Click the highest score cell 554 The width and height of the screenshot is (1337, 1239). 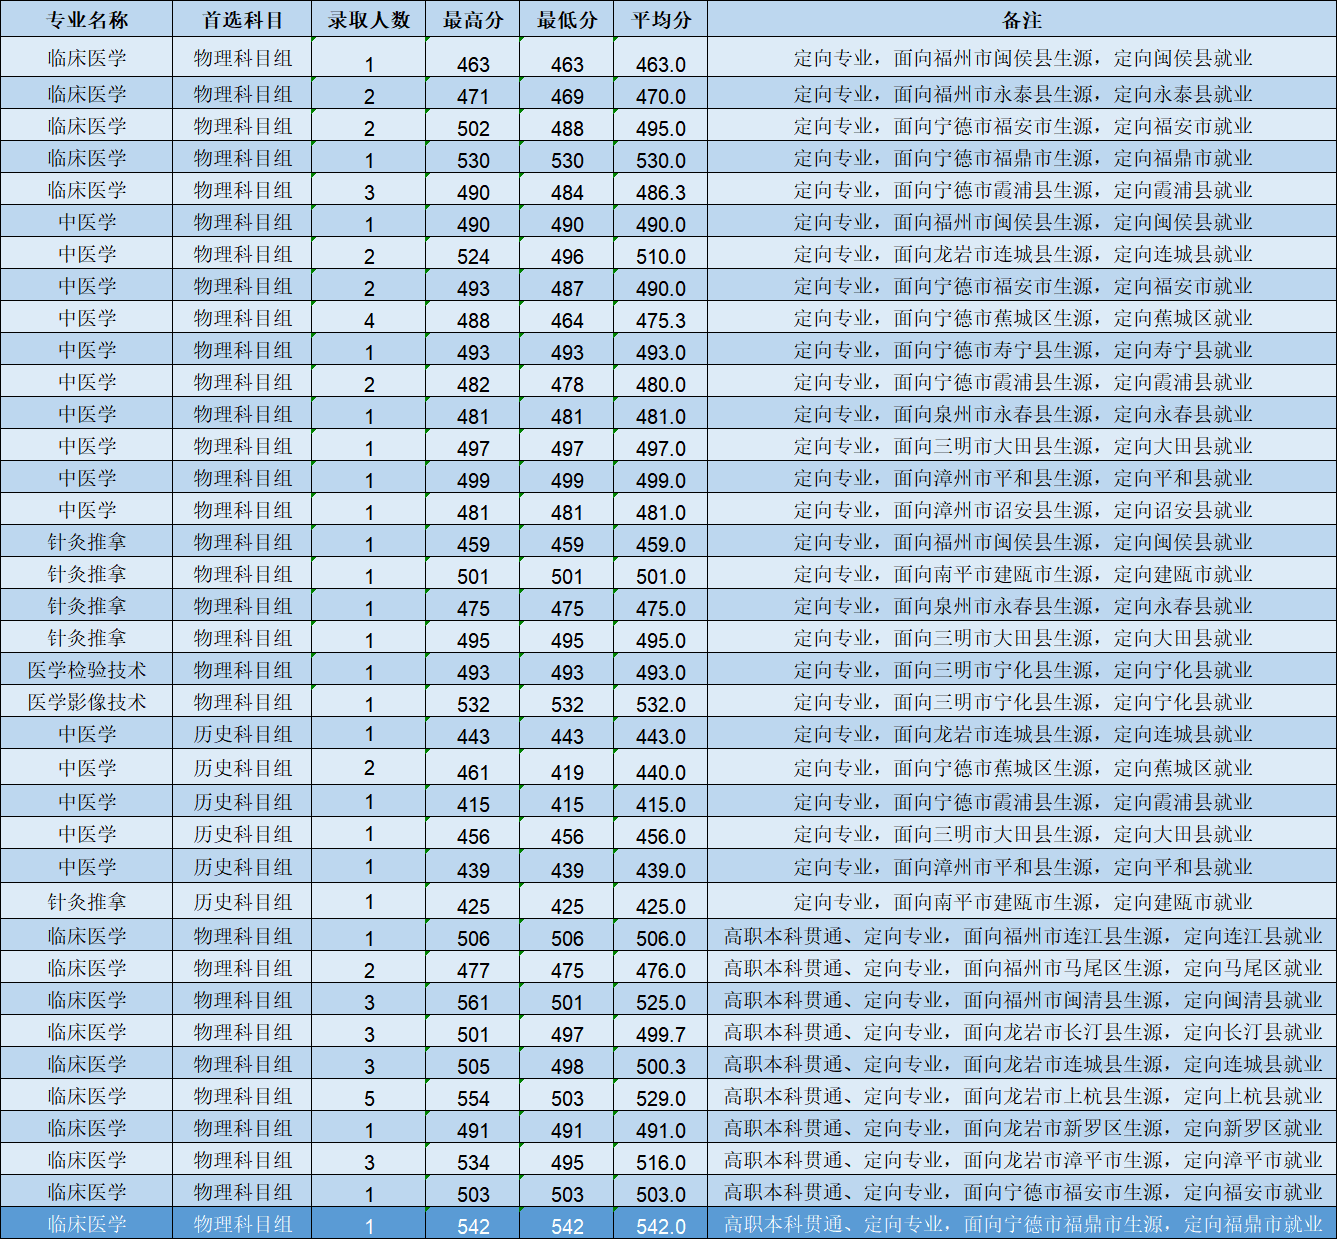(473, 1098)
